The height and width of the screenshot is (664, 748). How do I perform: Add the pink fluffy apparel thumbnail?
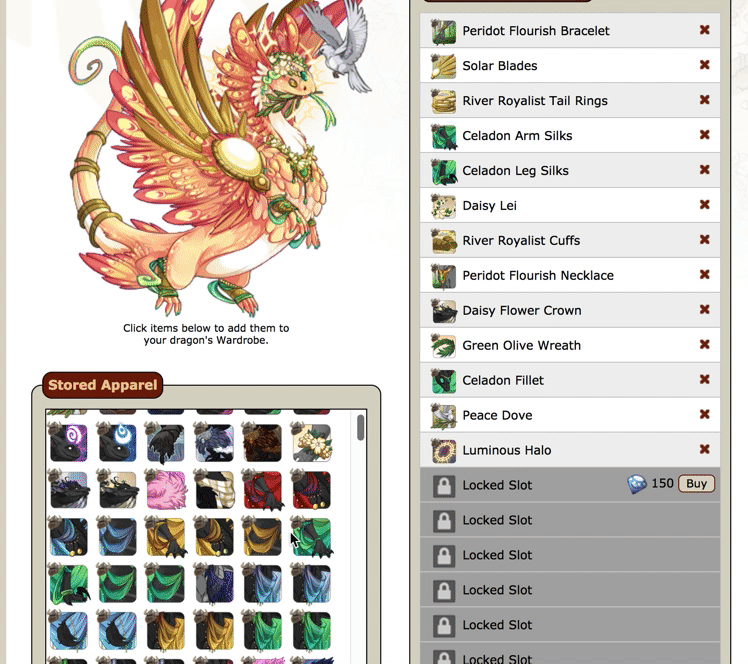[165, 489]
